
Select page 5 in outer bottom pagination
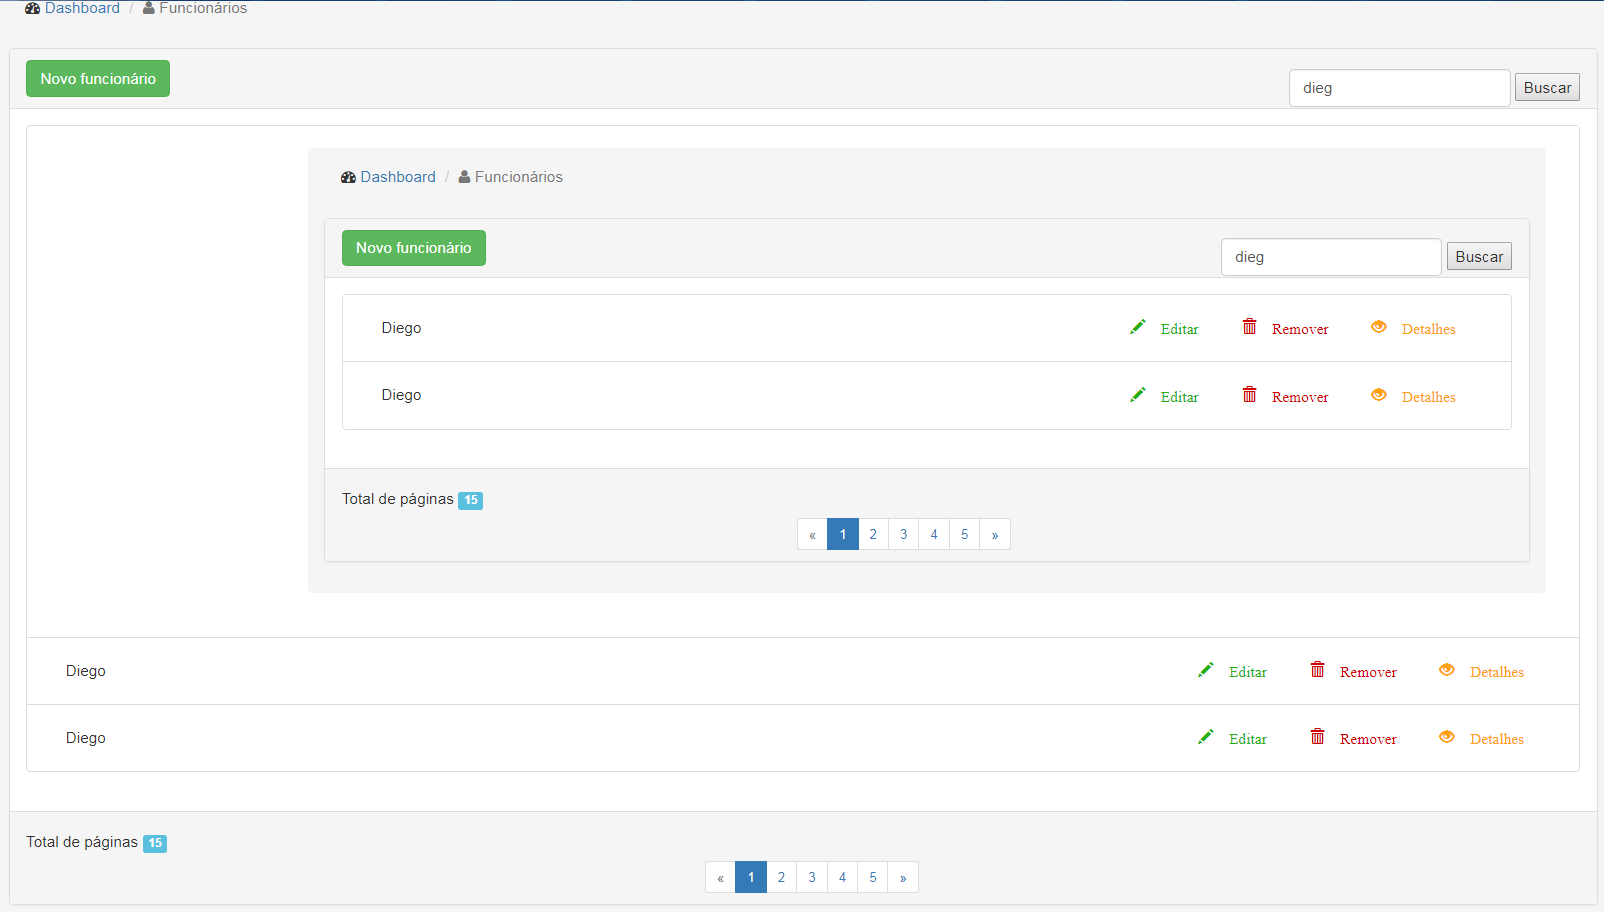tap(872, 877)
